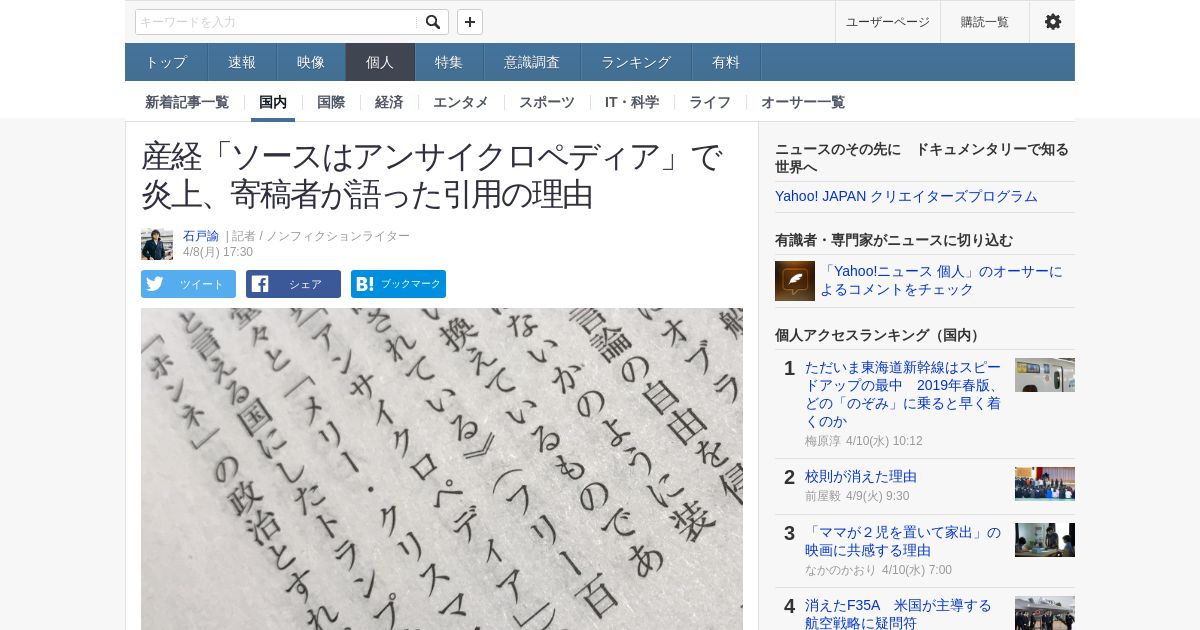Click byline なかのかおり 4/10(水) 7:00
This screenshot has height=630, width=1200.
878,570
